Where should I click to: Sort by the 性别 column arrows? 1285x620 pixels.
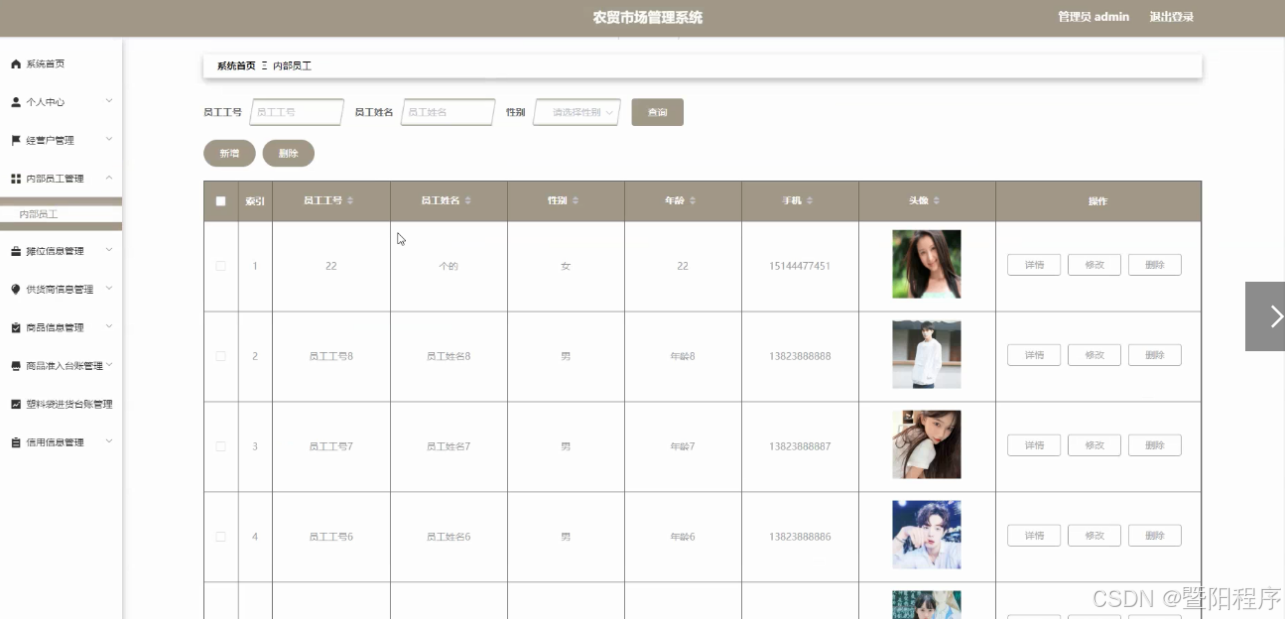(575, 201)
